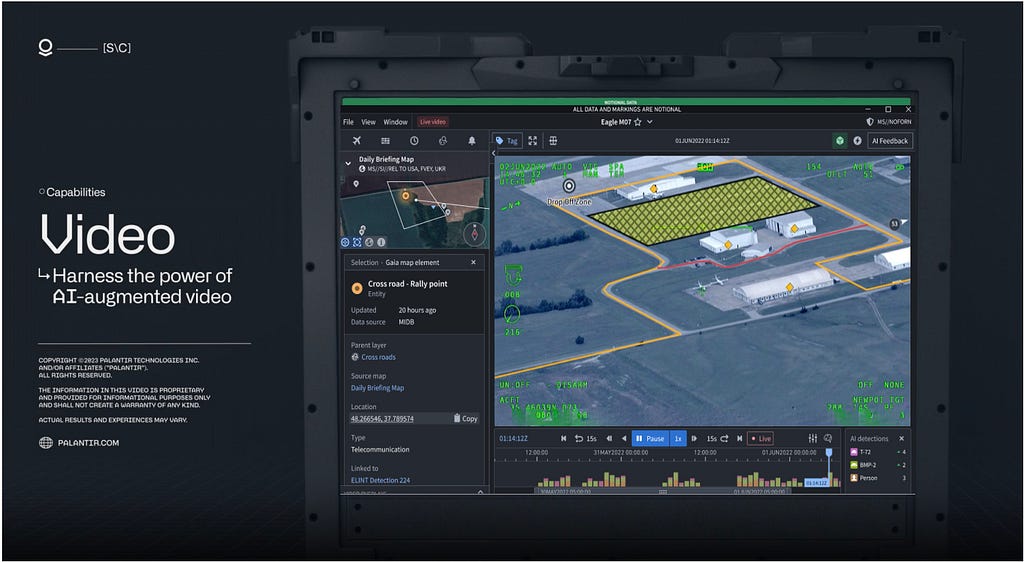Click the 53 marker badge on video
This screenshot has width=1024, height=562.
[894, 224]
